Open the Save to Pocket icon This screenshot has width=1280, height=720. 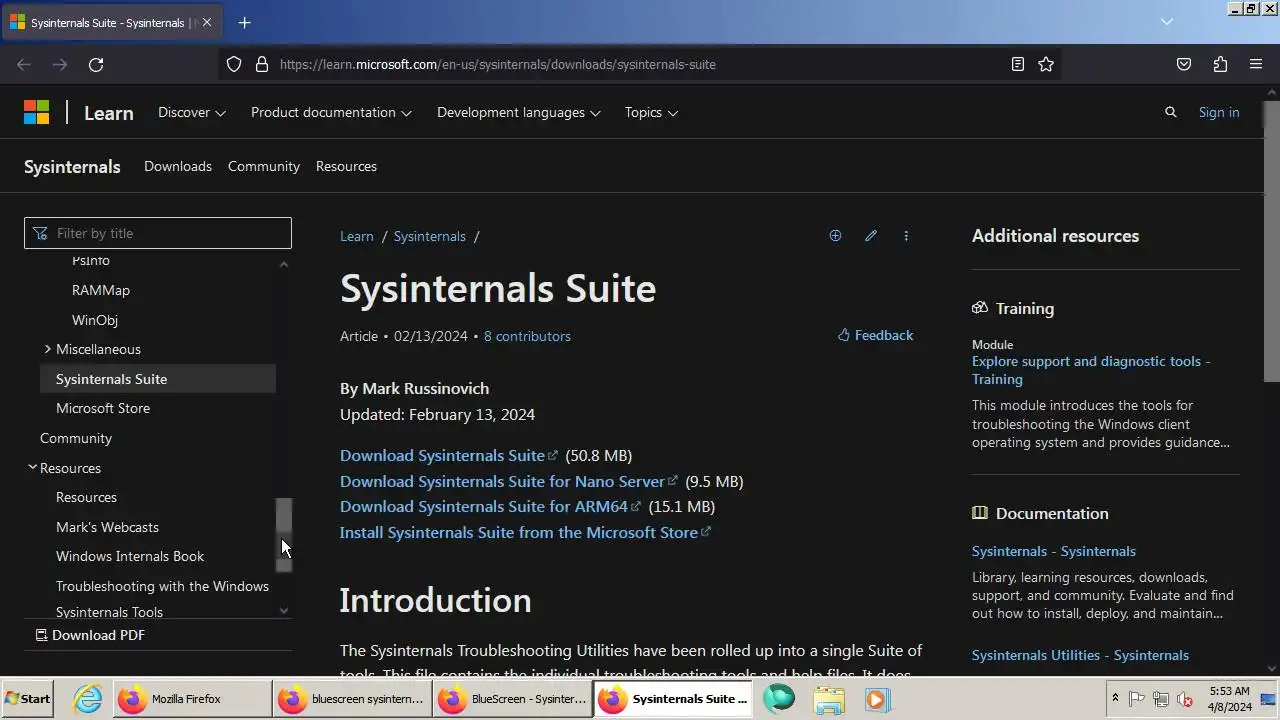point(1184,64)
